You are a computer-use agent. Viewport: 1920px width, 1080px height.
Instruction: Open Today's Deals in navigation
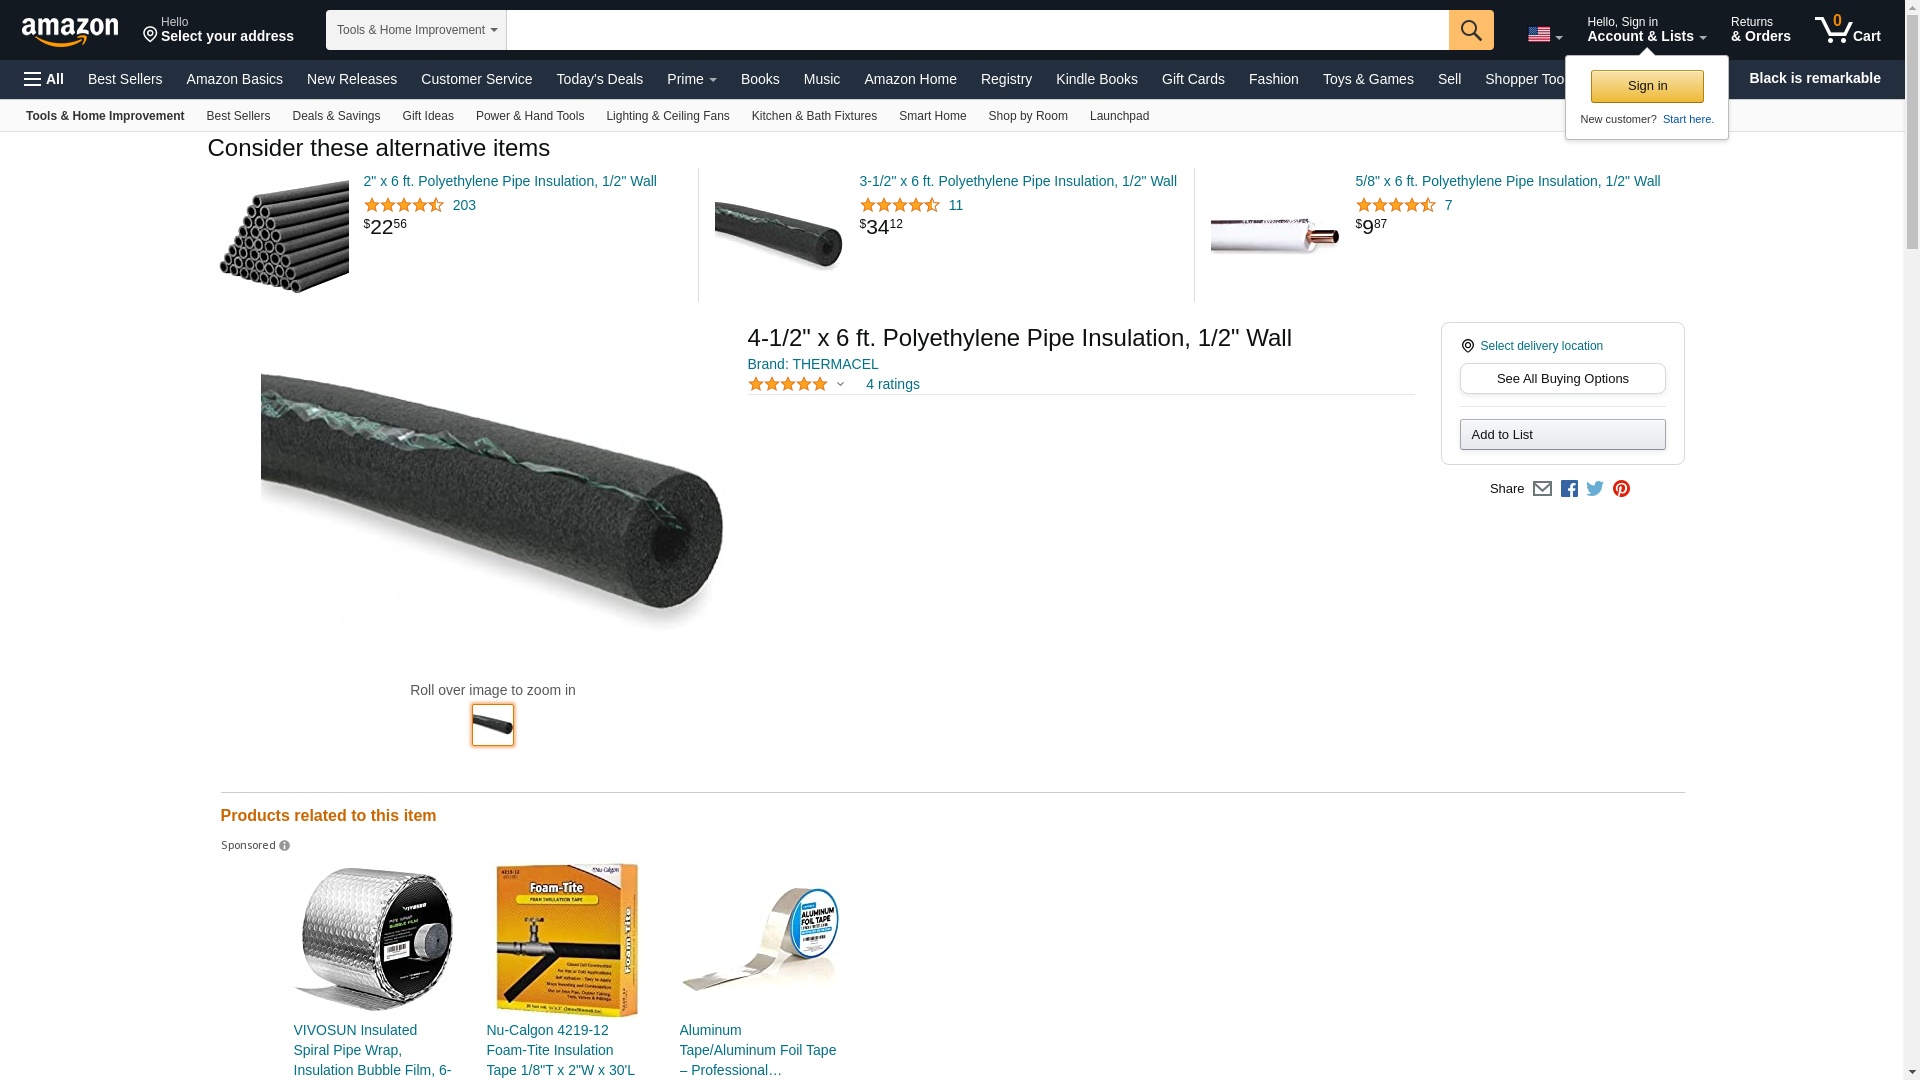tap(599, 79)
